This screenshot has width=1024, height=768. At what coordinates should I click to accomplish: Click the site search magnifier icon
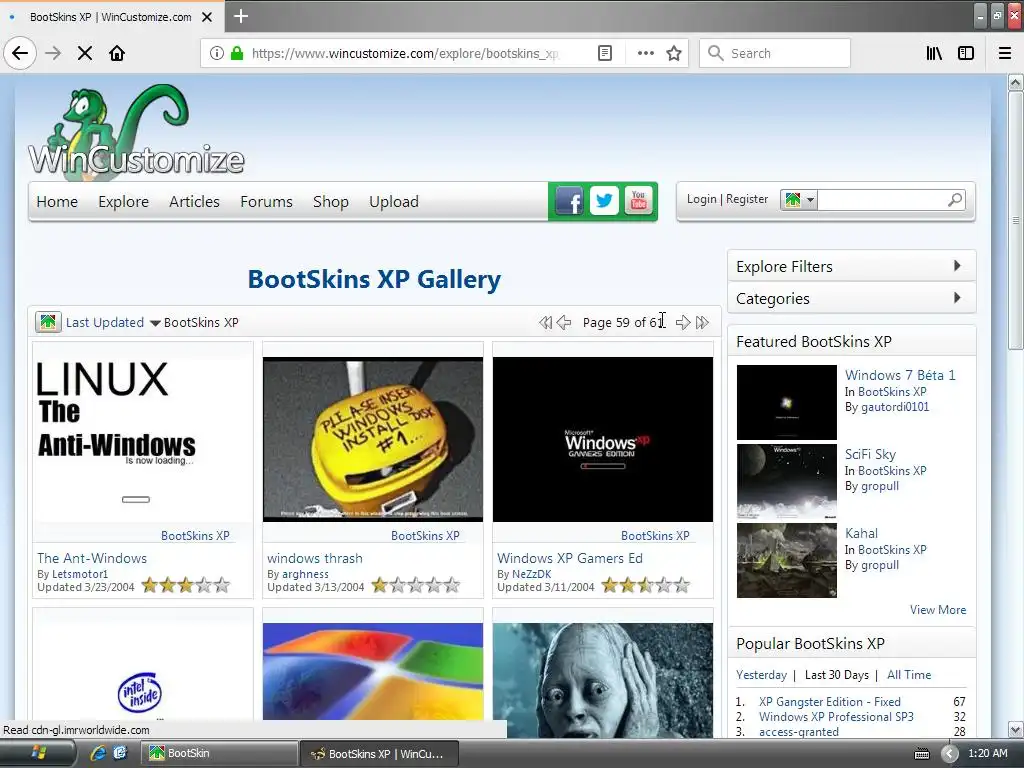coord(955,200)
